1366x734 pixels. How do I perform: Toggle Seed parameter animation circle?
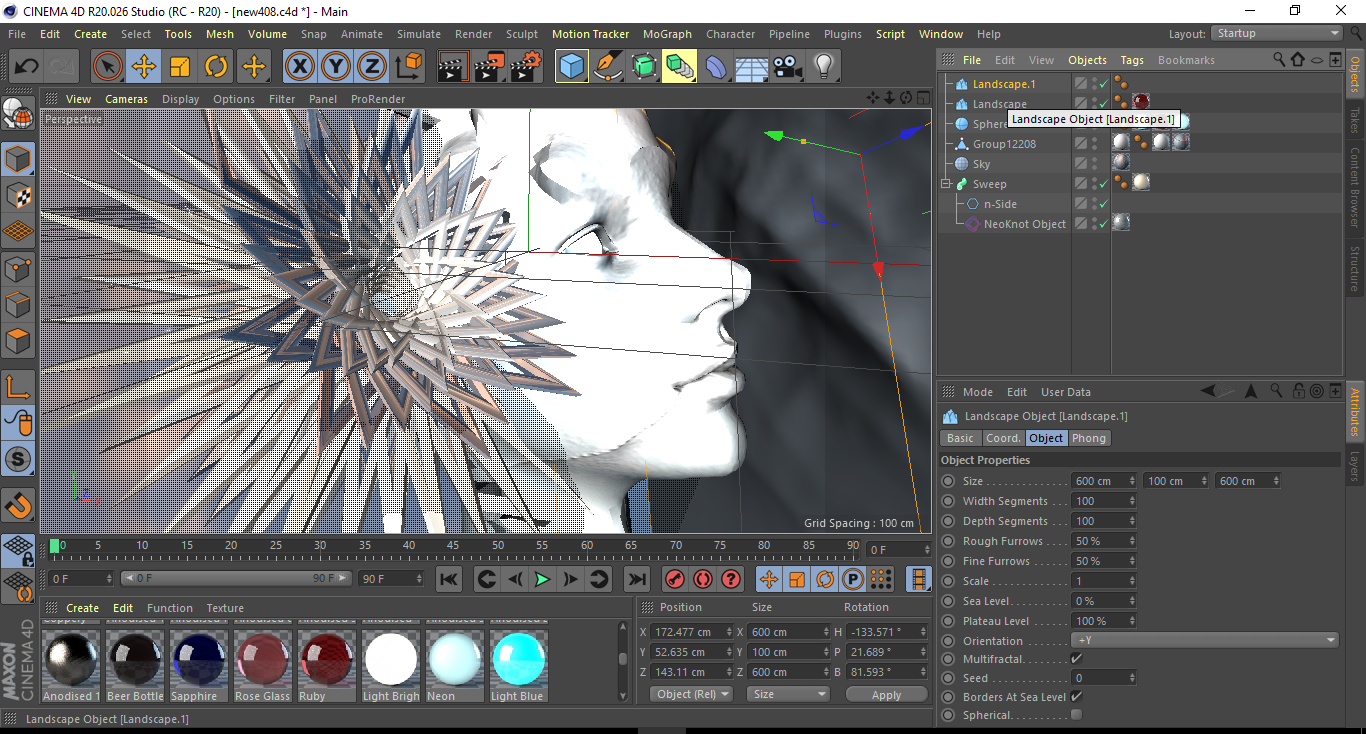(948, 678)
